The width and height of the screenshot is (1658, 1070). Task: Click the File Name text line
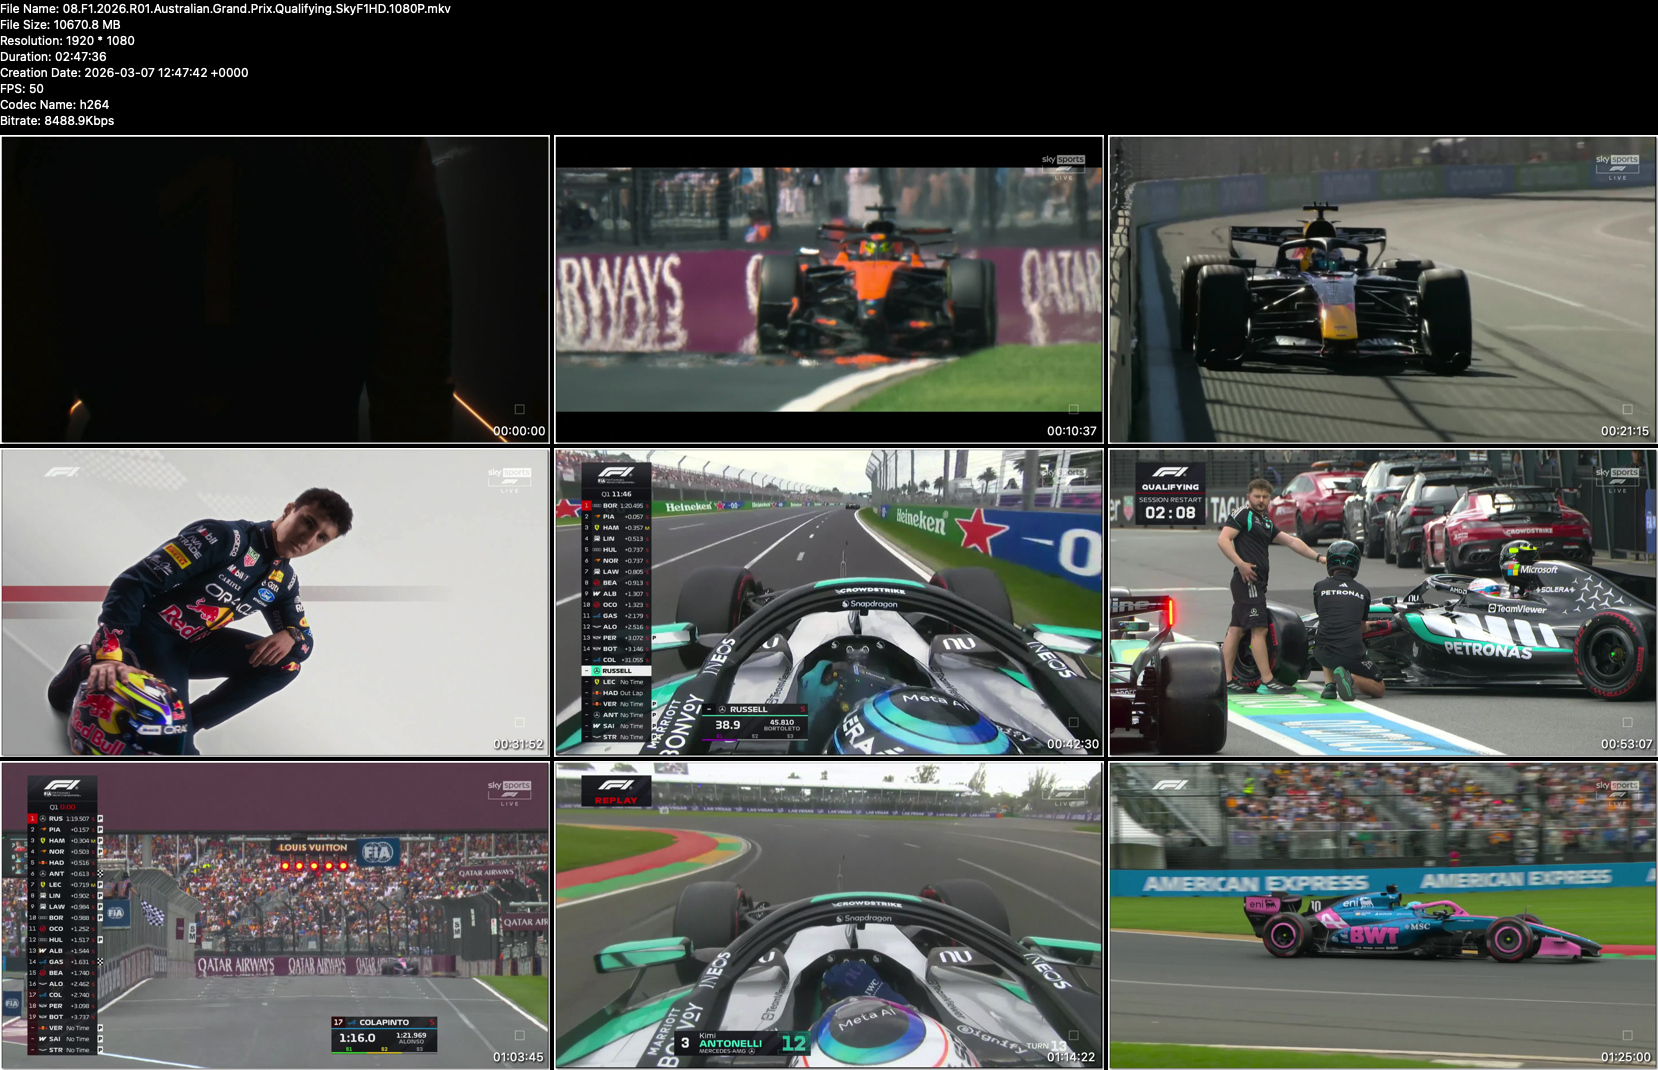point(225,8)
